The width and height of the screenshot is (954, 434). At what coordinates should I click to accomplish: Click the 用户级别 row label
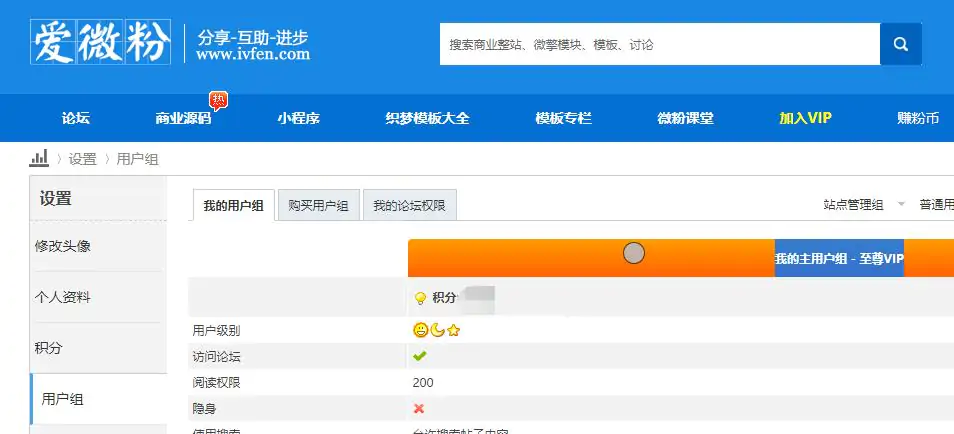click(216, 331)
